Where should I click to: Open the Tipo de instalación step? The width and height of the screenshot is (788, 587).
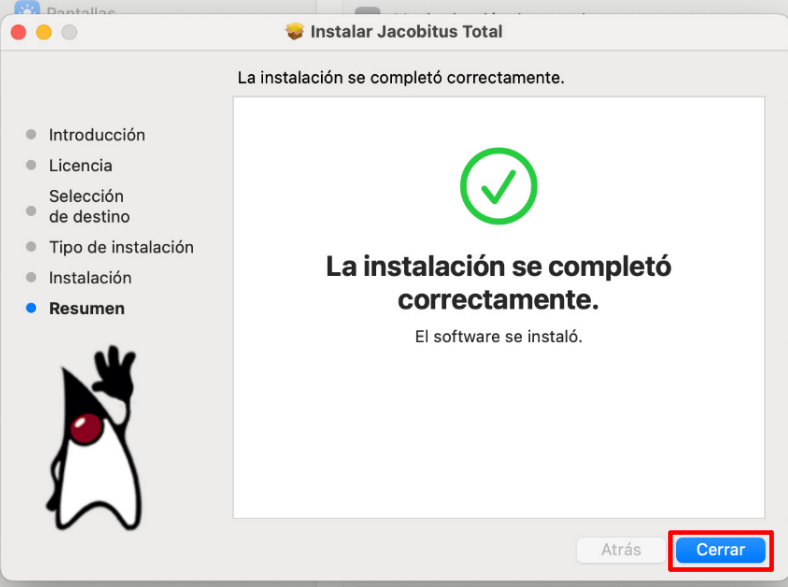(x=121, y=247)
